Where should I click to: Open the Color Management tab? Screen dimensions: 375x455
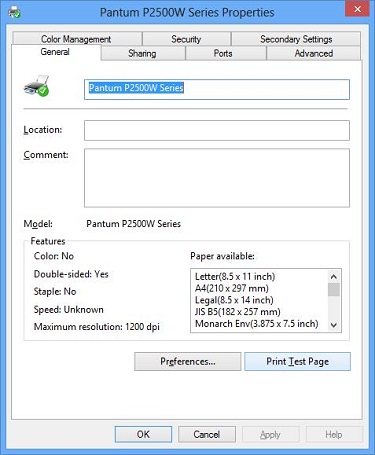tap(76, 39)
